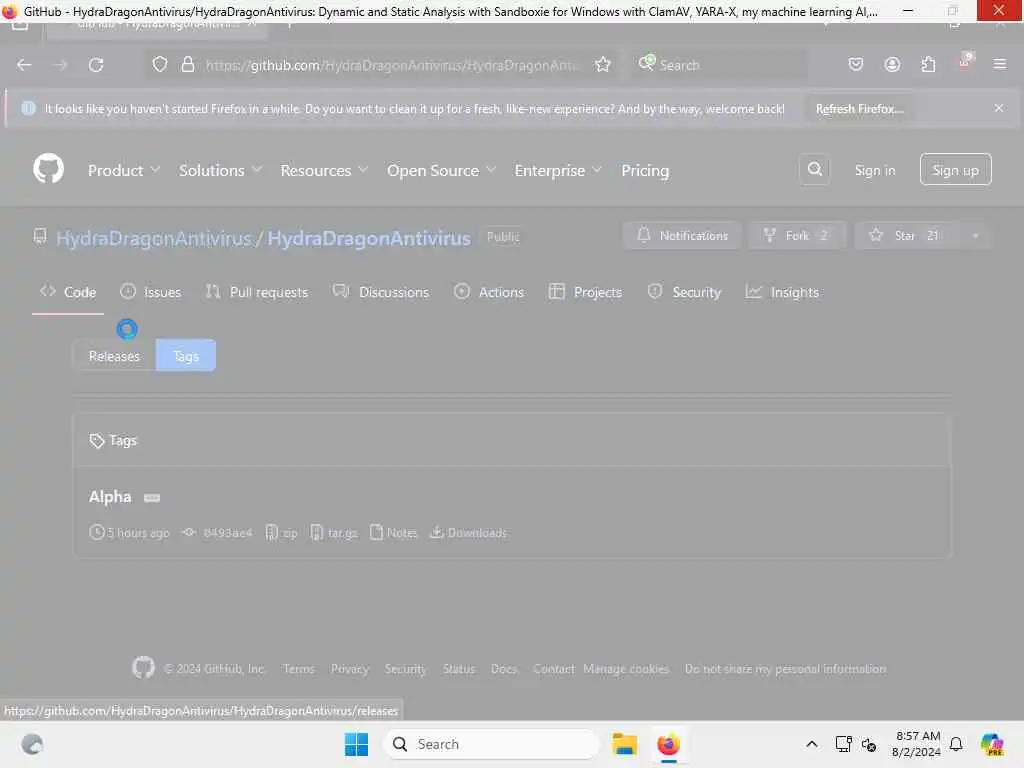
Task: Click taskbar Search box
Action: [x=490, y=744]
